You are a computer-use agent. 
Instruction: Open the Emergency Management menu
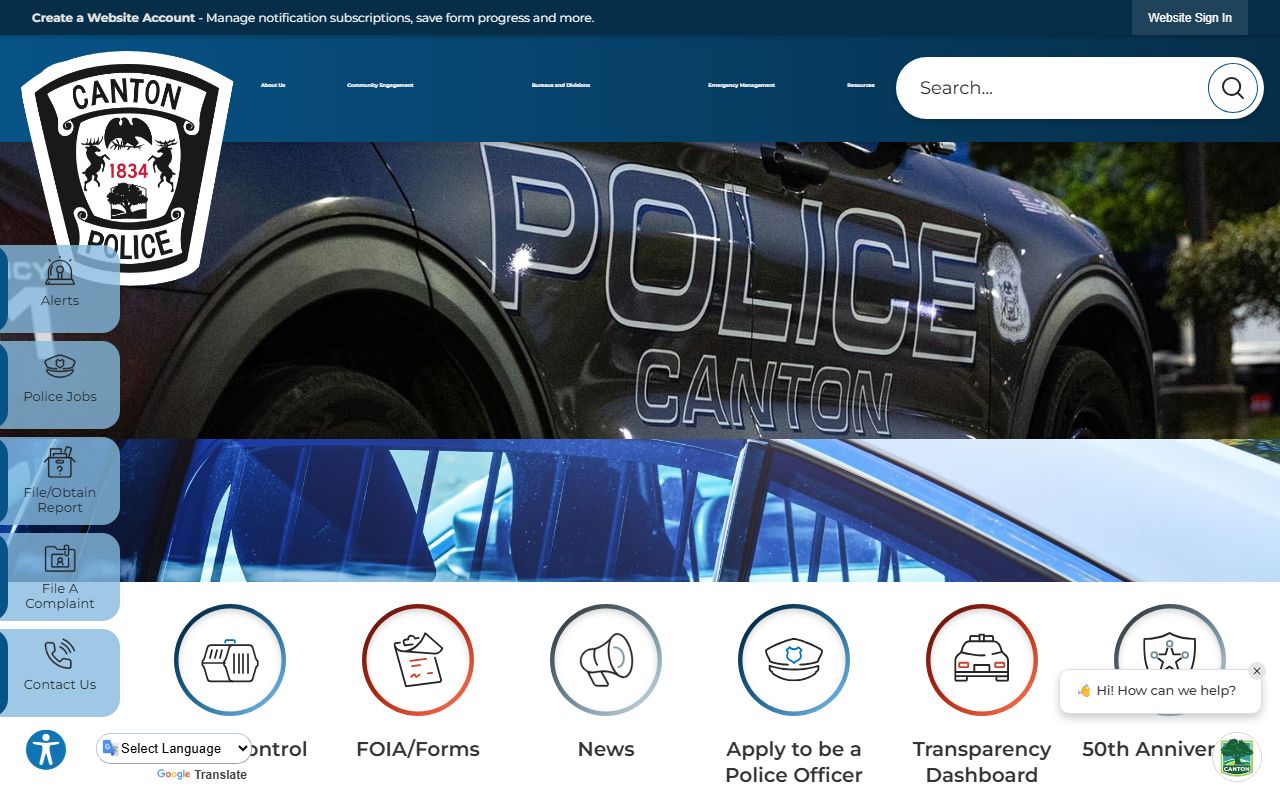[741, 85]
